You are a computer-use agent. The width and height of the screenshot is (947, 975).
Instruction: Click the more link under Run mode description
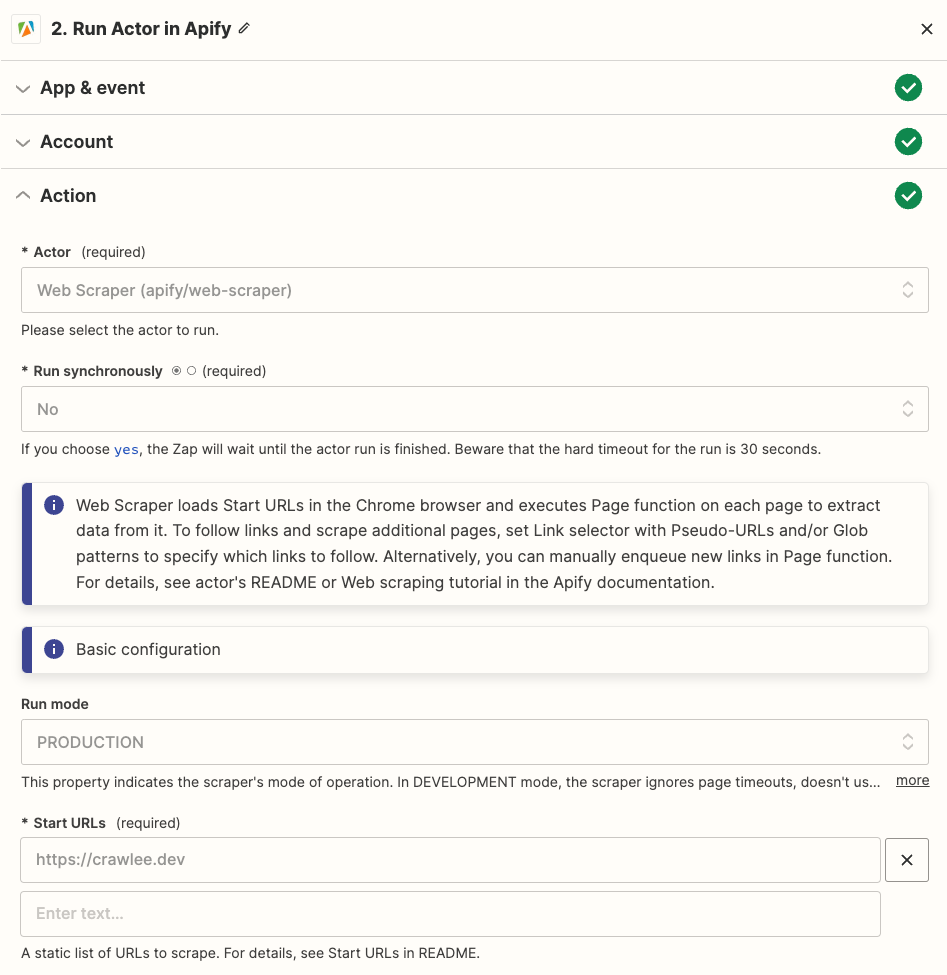coord(912,780)
